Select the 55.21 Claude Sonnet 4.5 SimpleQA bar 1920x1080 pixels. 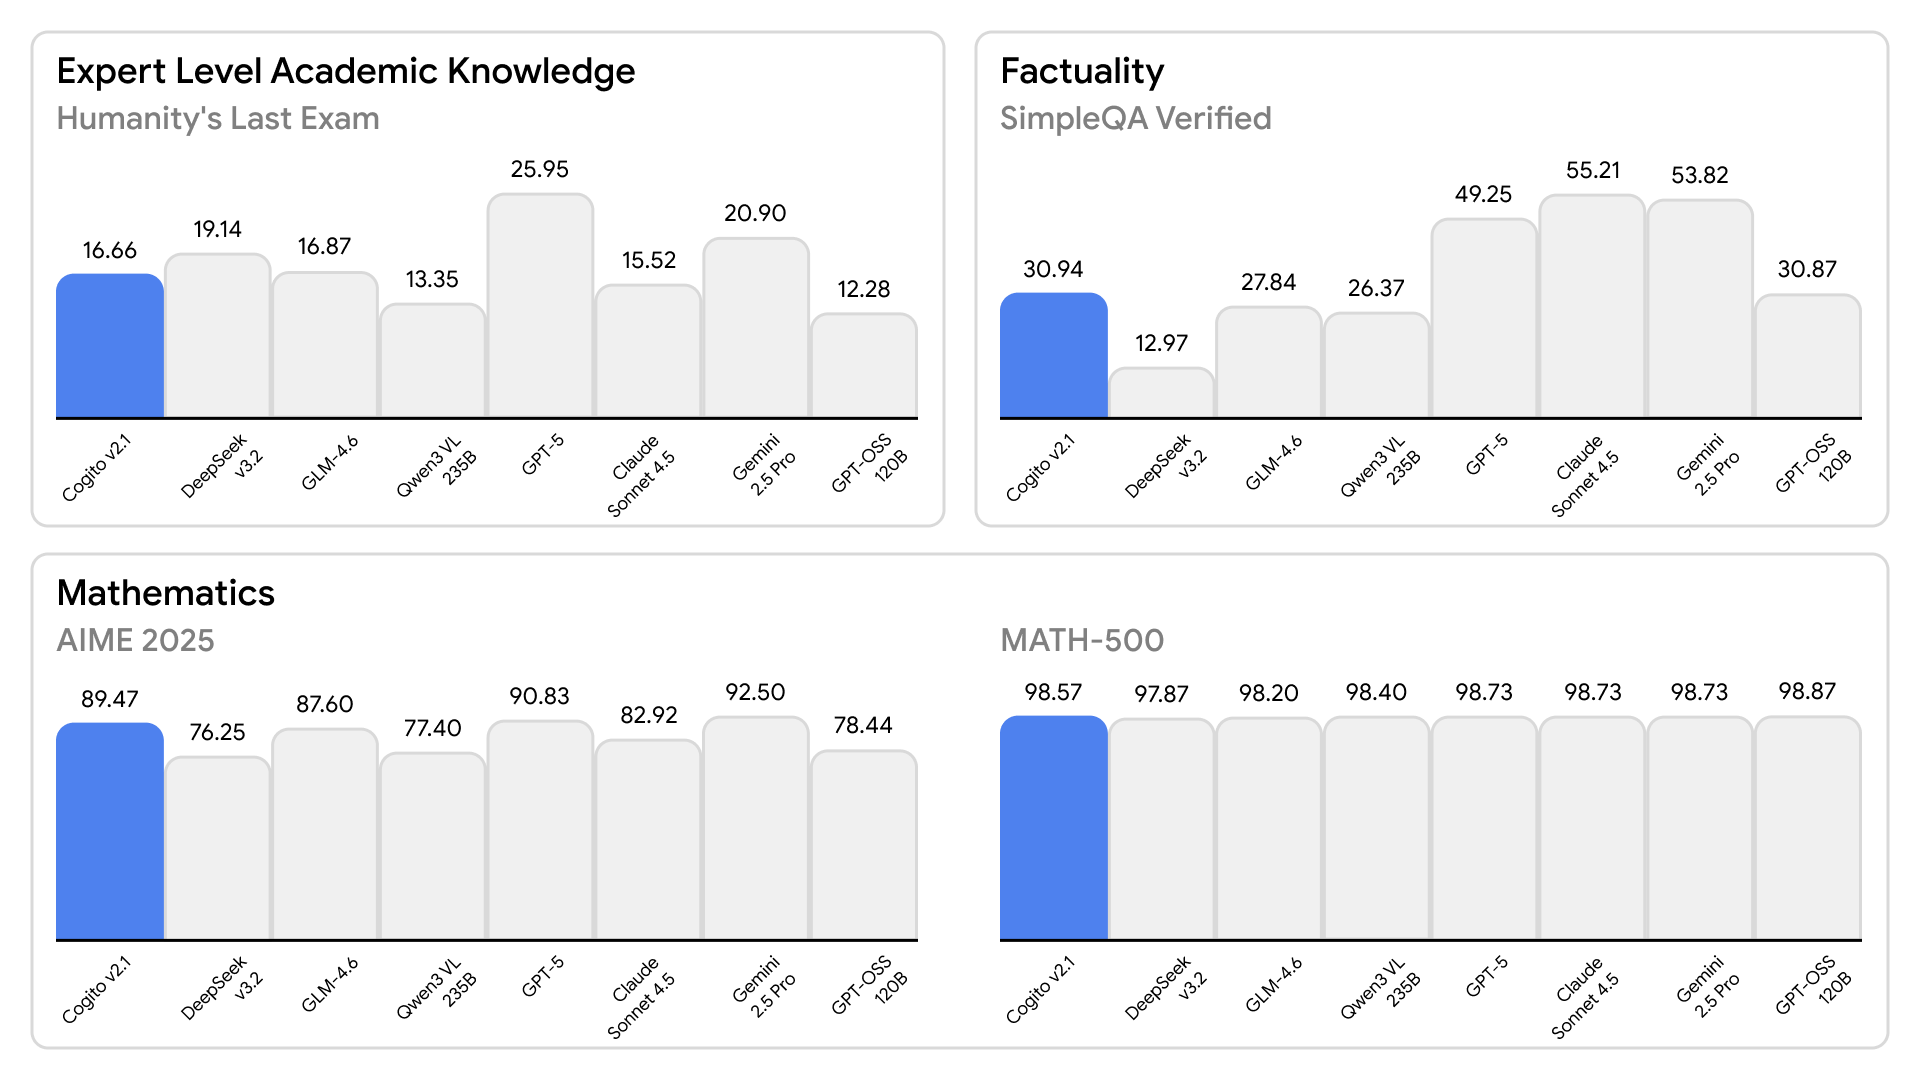click(x=1592, y=306)
